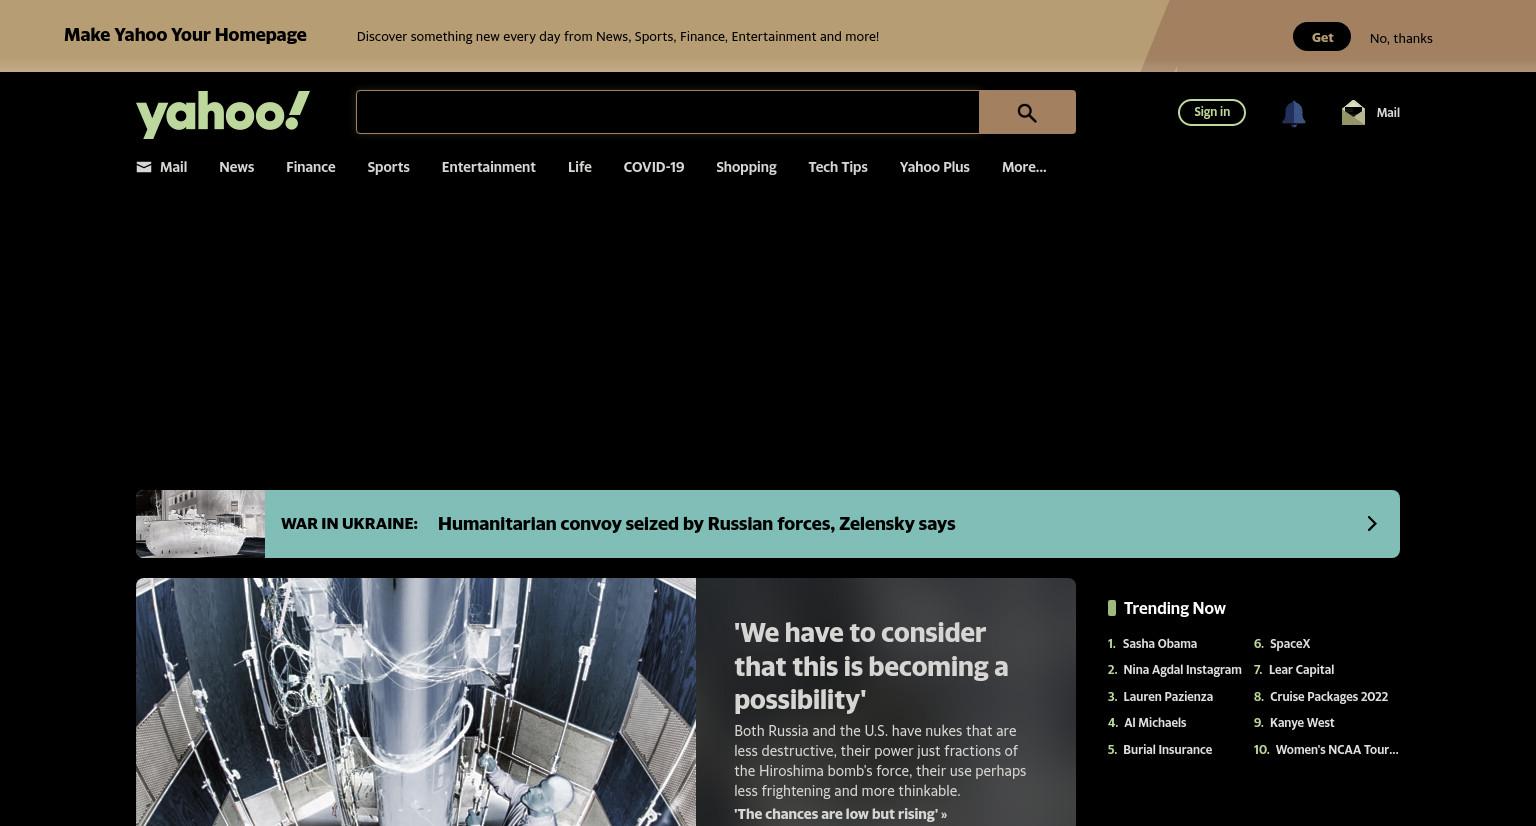
Task: Open trending topic SpaceX
Action: (1289, 644)
